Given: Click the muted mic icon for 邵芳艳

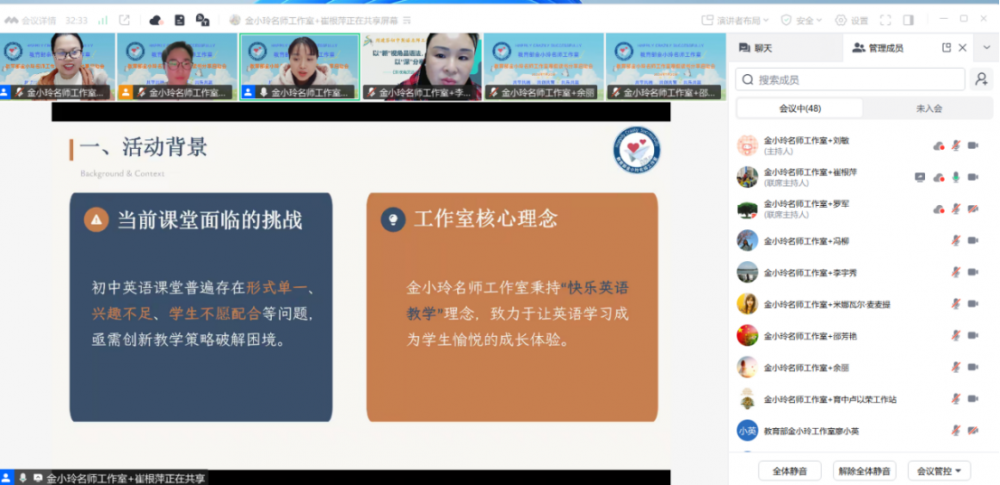Looking at the screenshot, I should tap(955, 336).
